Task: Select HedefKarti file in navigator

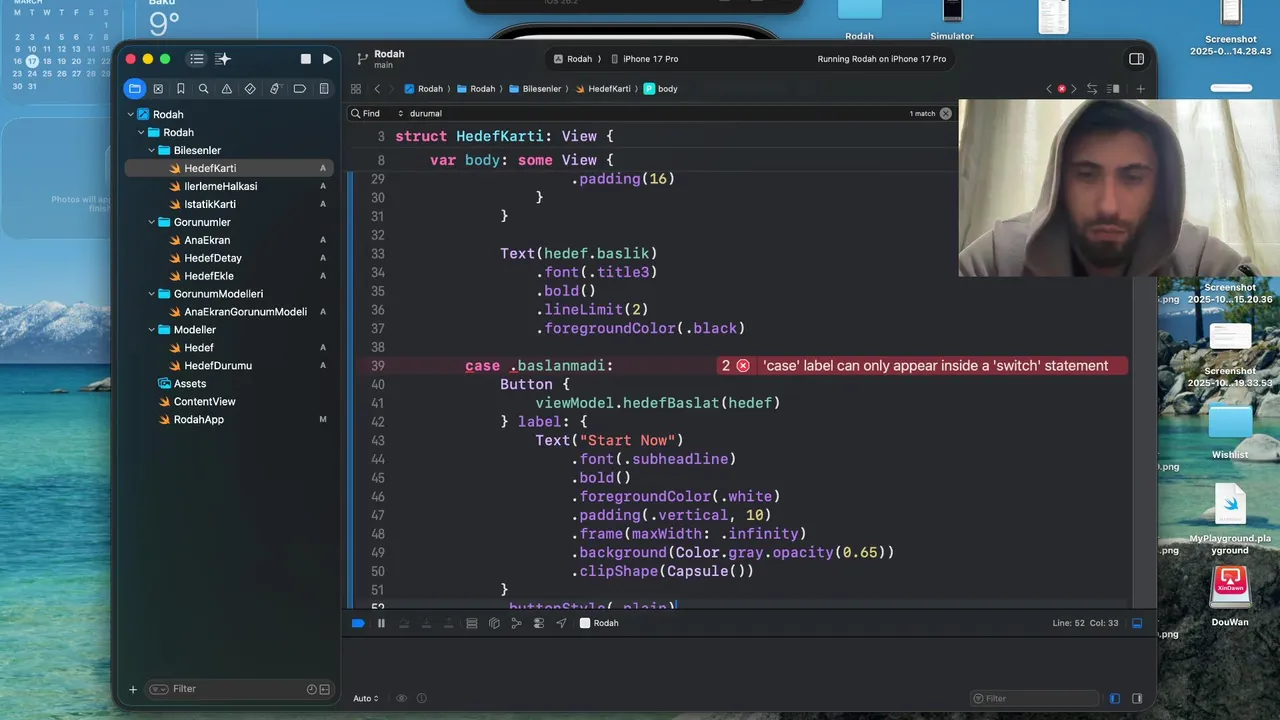Action: pyautogui.click(x=229, y=168)
